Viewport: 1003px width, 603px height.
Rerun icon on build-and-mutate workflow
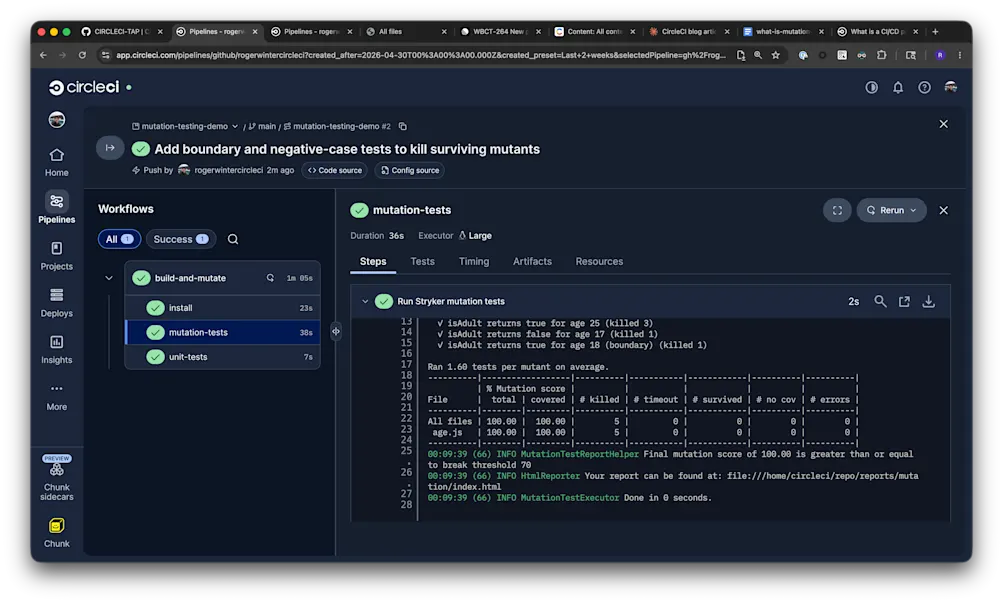point(270,278)
